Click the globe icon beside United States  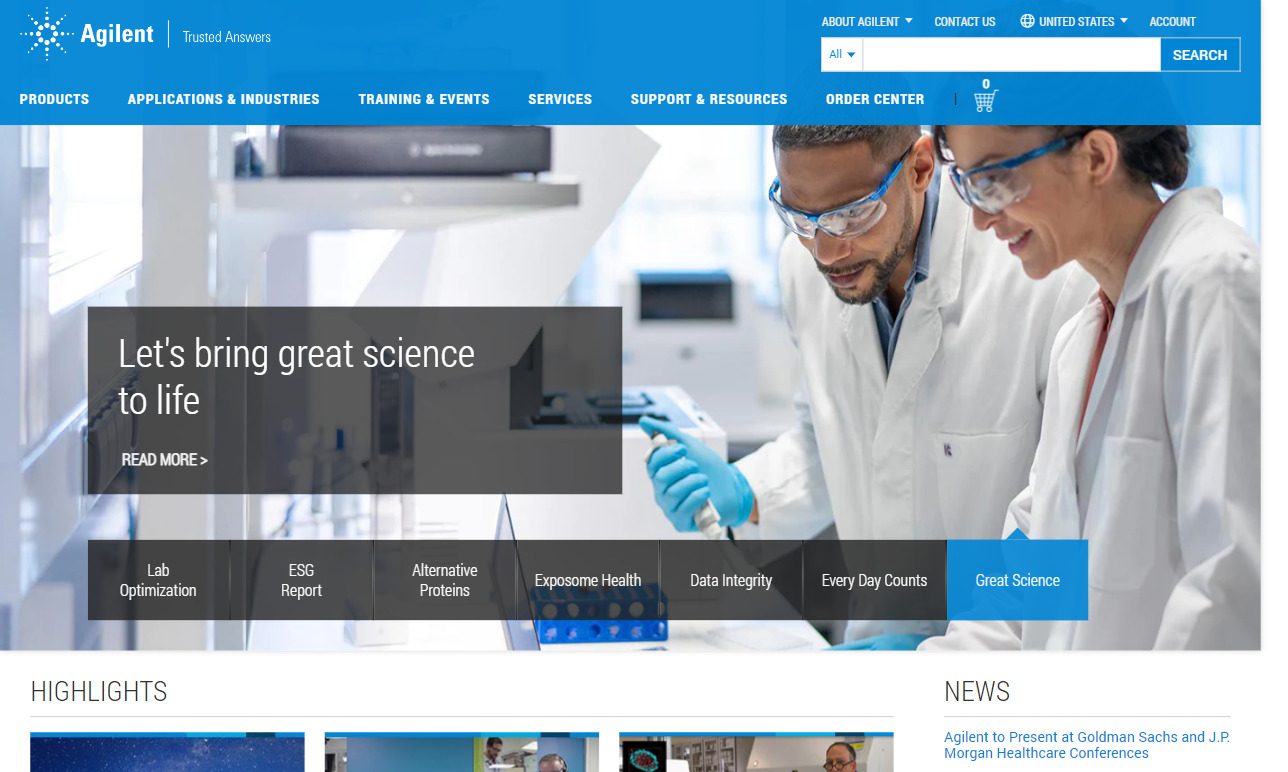tap(1027, 21)
